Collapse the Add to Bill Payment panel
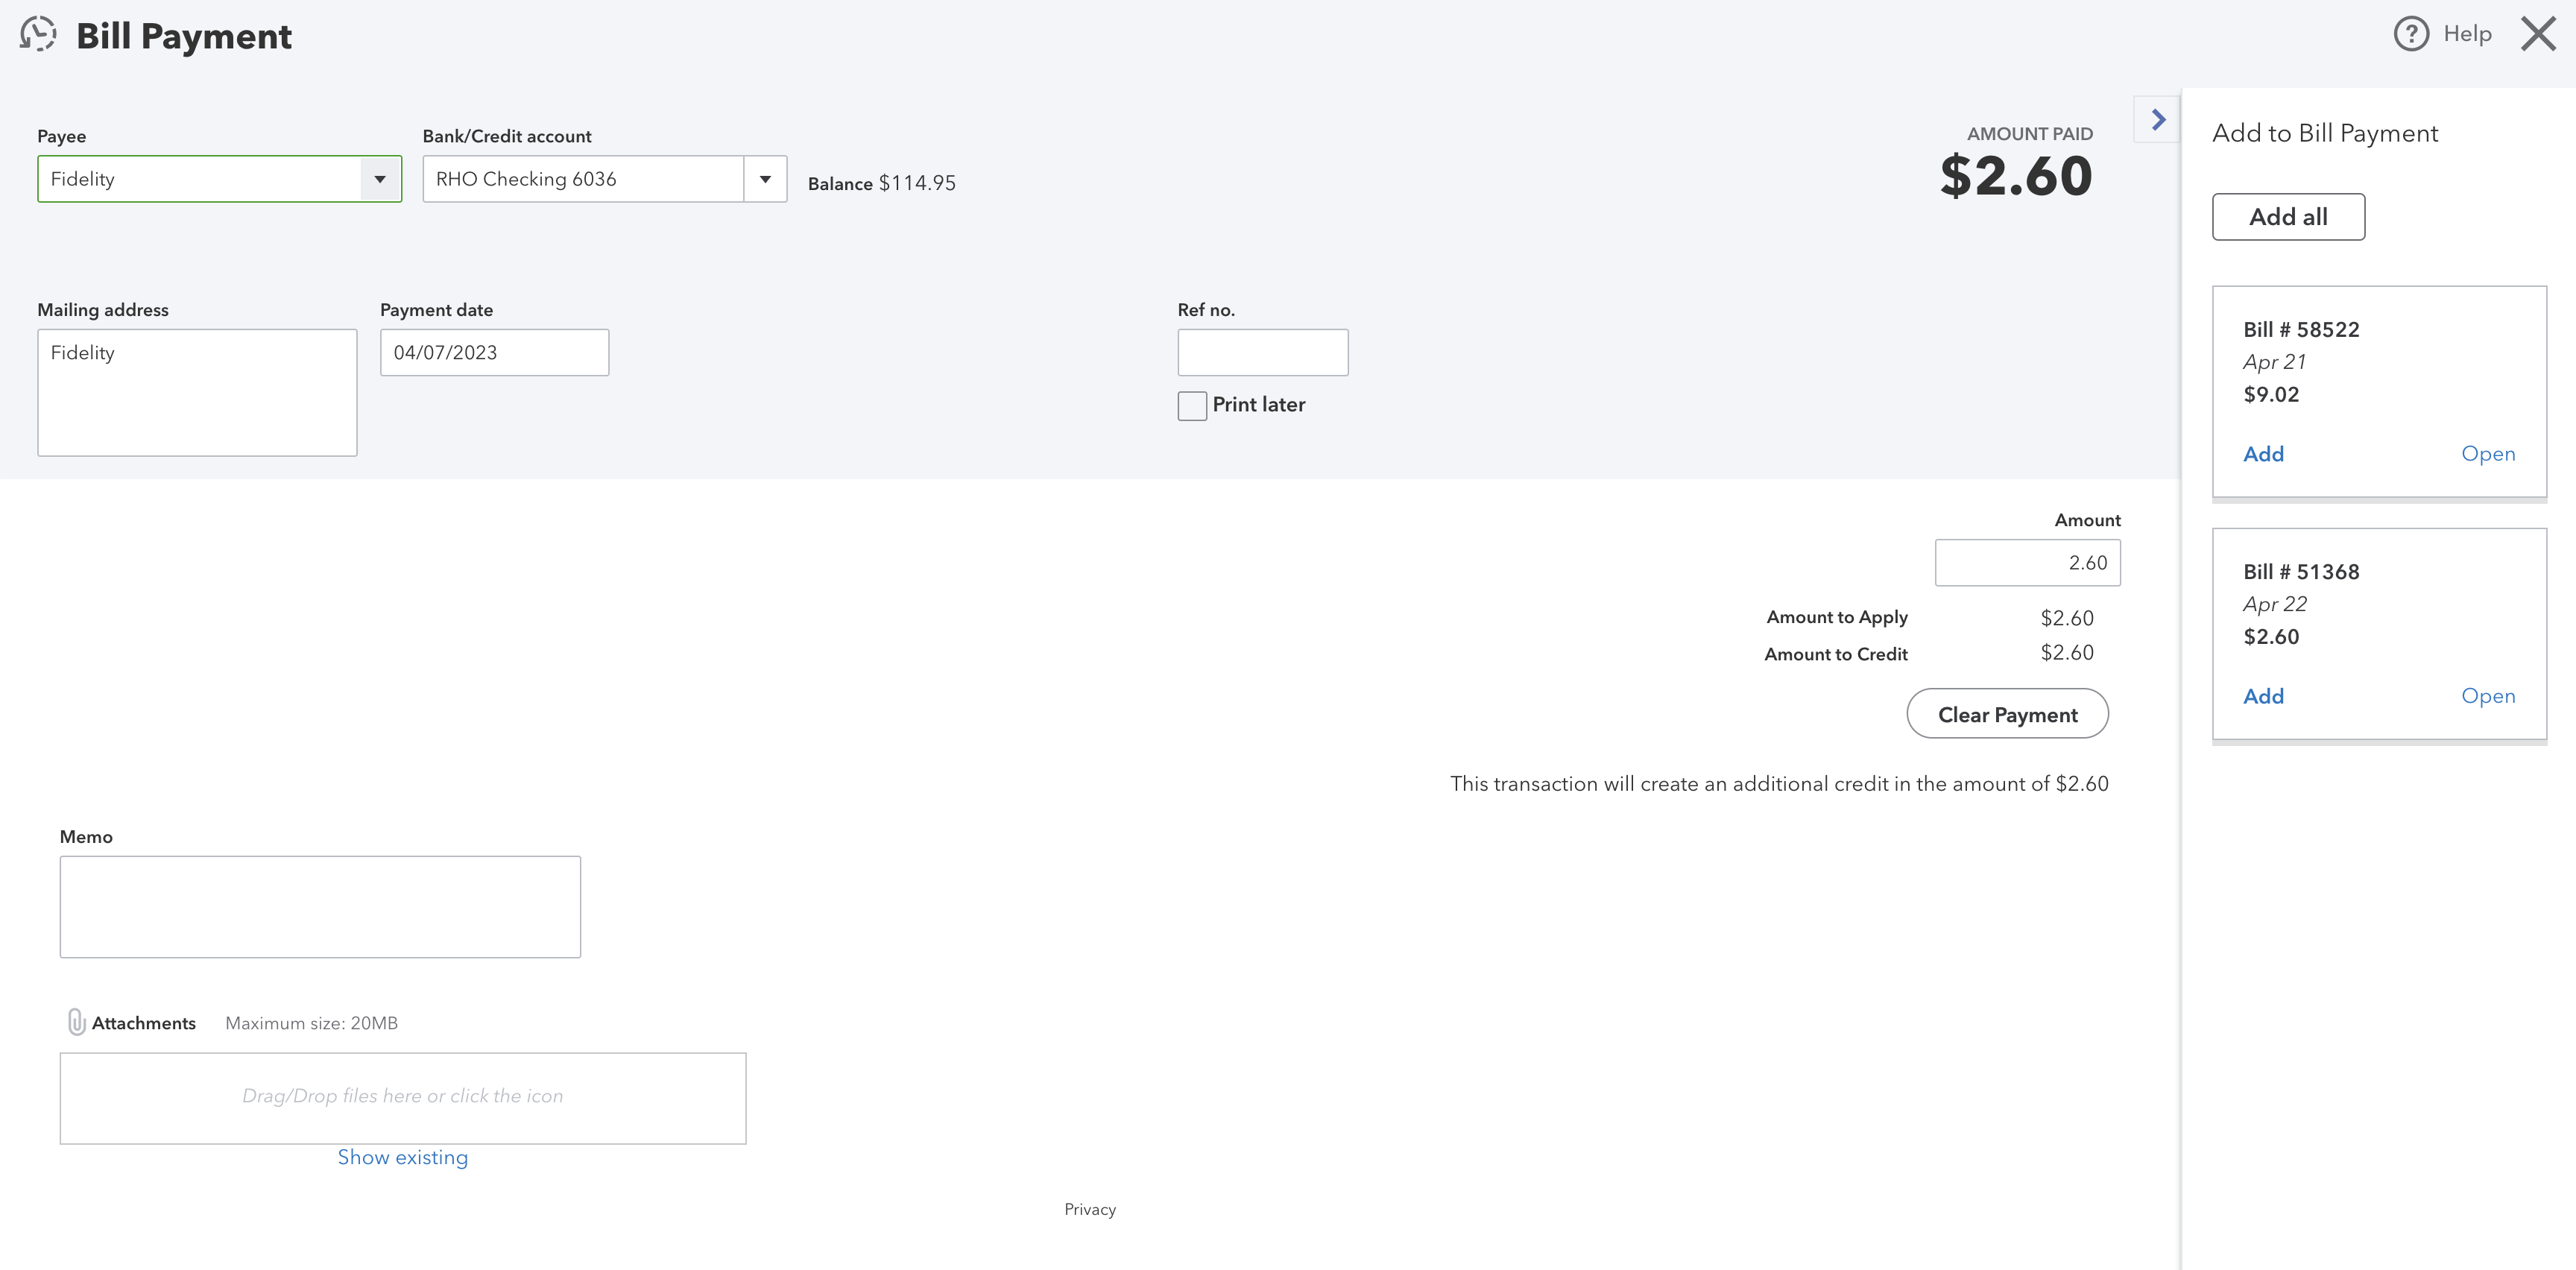 pyautogui.click(x=2157, y=120)
